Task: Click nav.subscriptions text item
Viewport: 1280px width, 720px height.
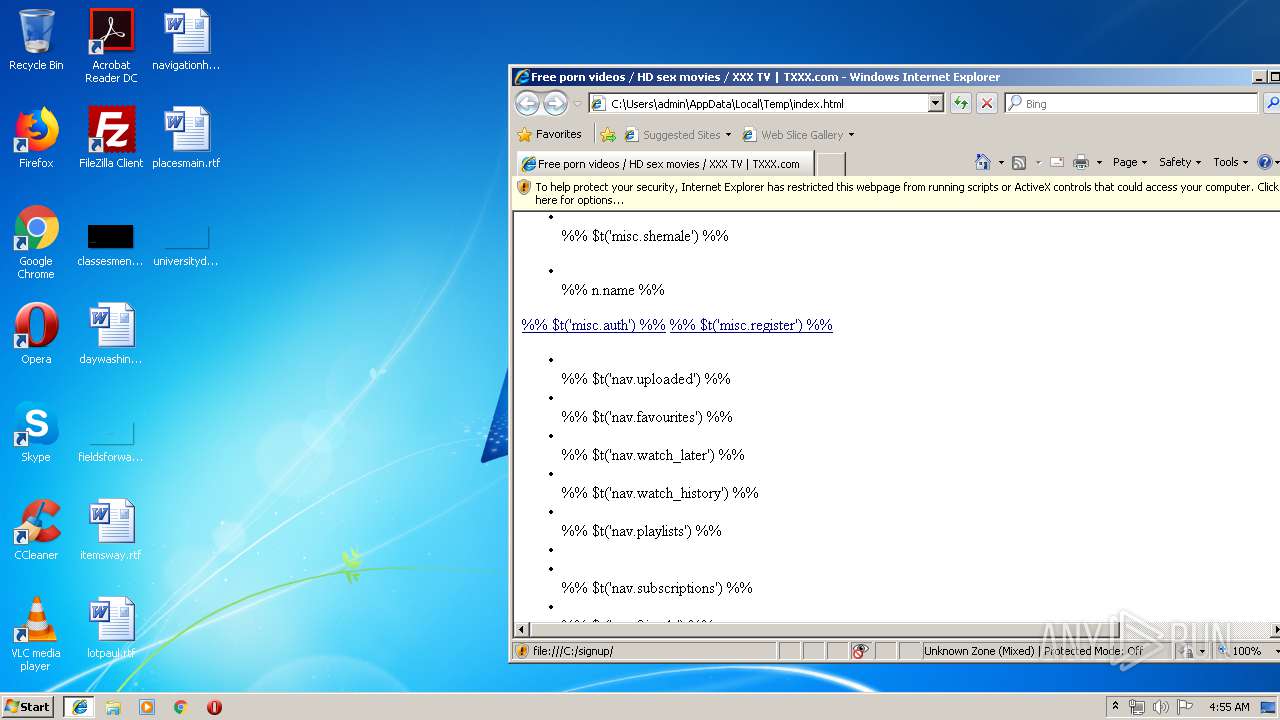Action: tap(657, 588)
